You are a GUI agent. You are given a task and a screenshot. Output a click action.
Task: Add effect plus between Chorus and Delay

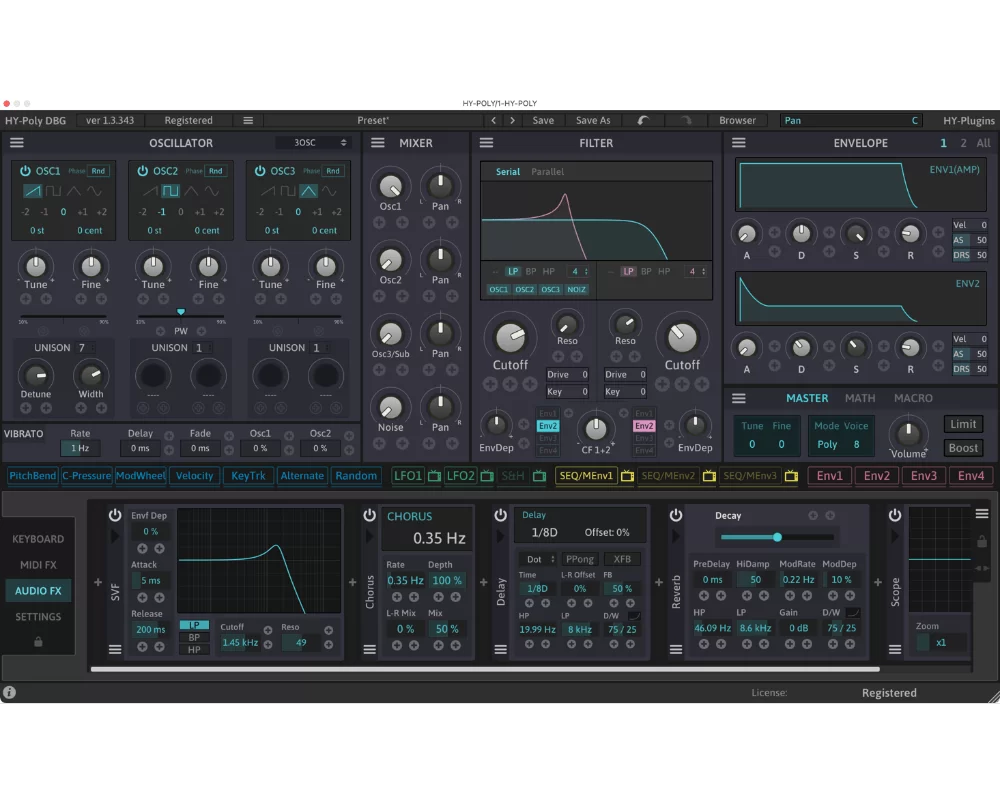pos(483,582)
